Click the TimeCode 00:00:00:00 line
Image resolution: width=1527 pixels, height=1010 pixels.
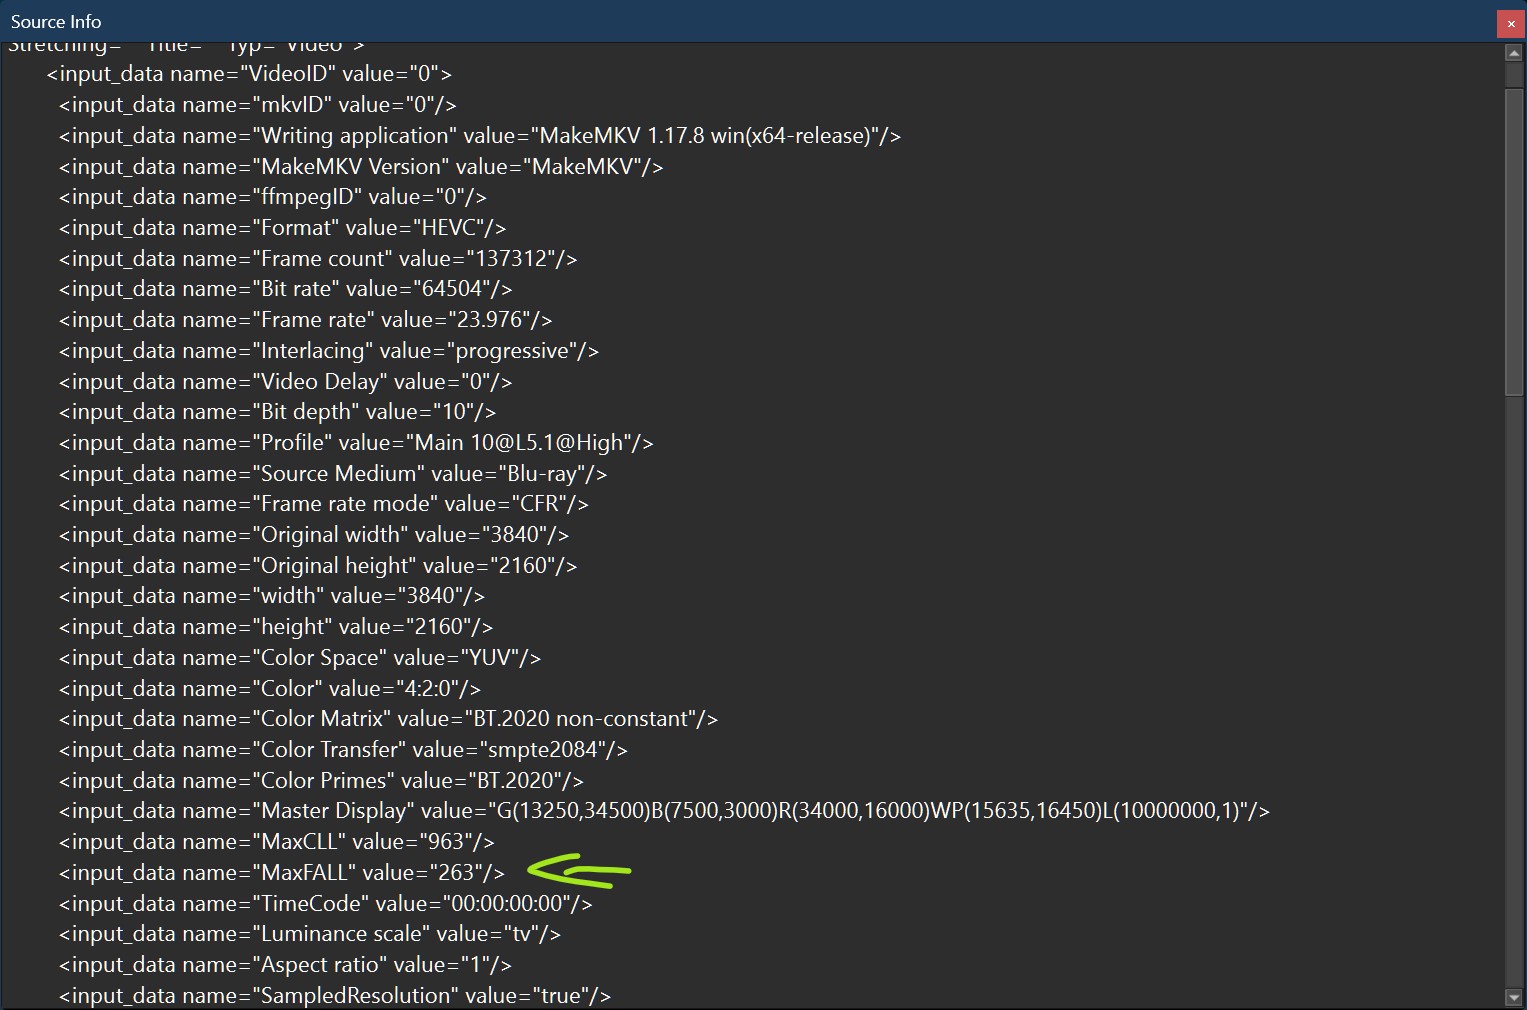325,904
